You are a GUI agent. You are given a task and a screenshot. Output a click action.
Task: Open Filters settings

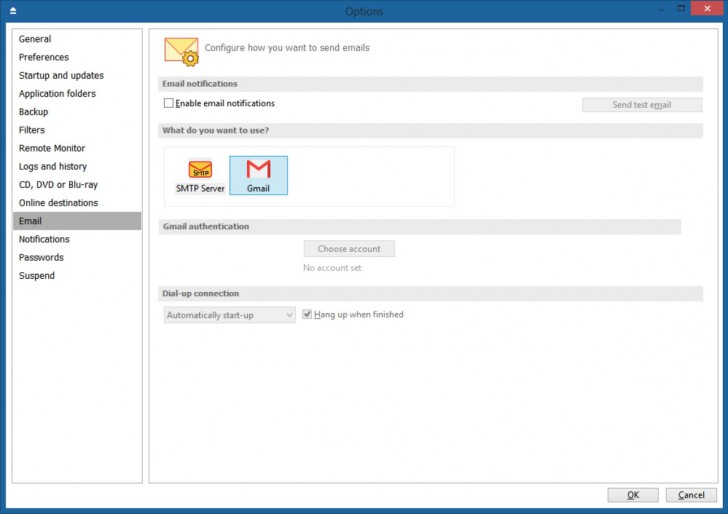click(77, 130)
